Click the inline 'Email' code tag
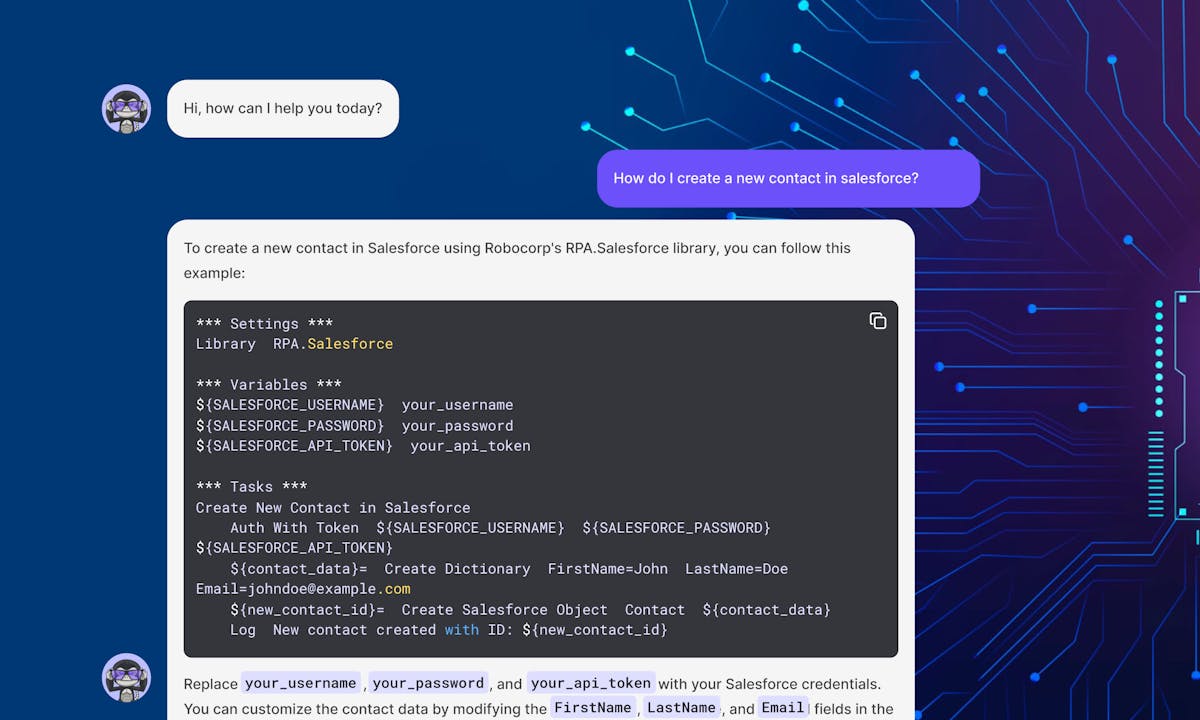The height and width of the screenshot is (720, 1200). 783,708
